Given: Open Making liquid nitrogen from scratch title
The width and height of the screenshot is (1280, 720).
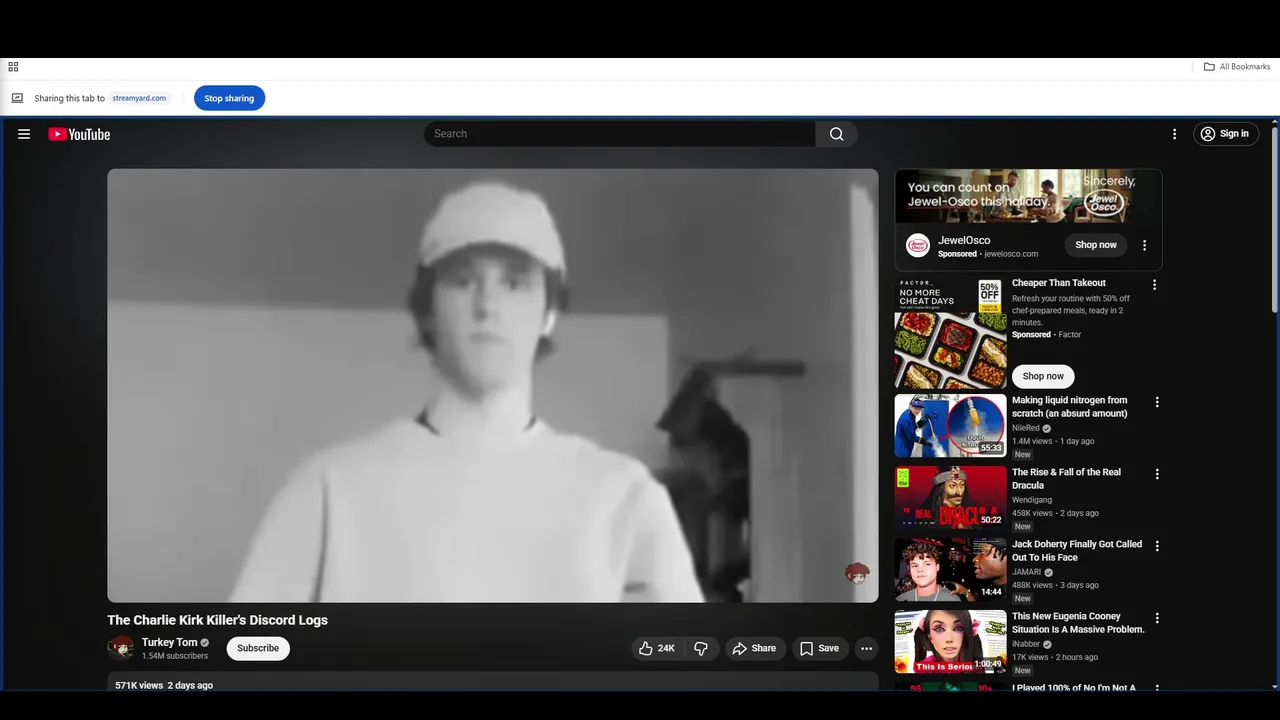Looking at the screenshot, I should tap(1070, 407).
